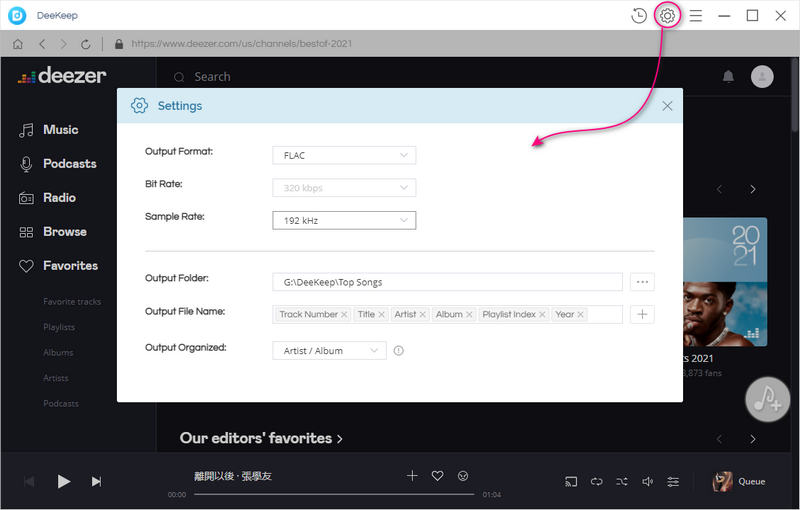
Task: Open Albums under Favorites
Action: [58, 352]
